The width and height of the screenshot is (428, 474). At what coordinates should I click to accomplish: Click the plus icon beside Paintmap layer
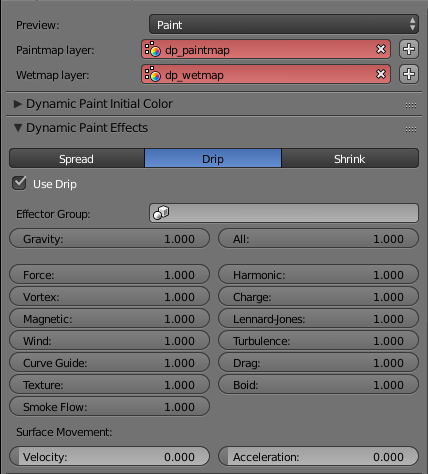(409, 50)
